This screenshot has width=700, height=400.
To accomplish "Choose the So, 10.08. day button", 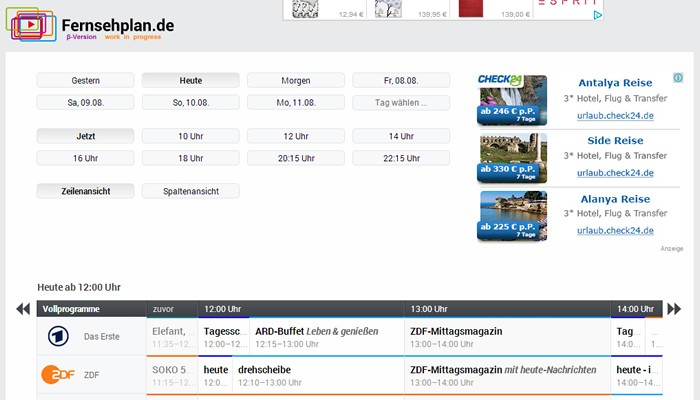I will (x=191, y=102).
